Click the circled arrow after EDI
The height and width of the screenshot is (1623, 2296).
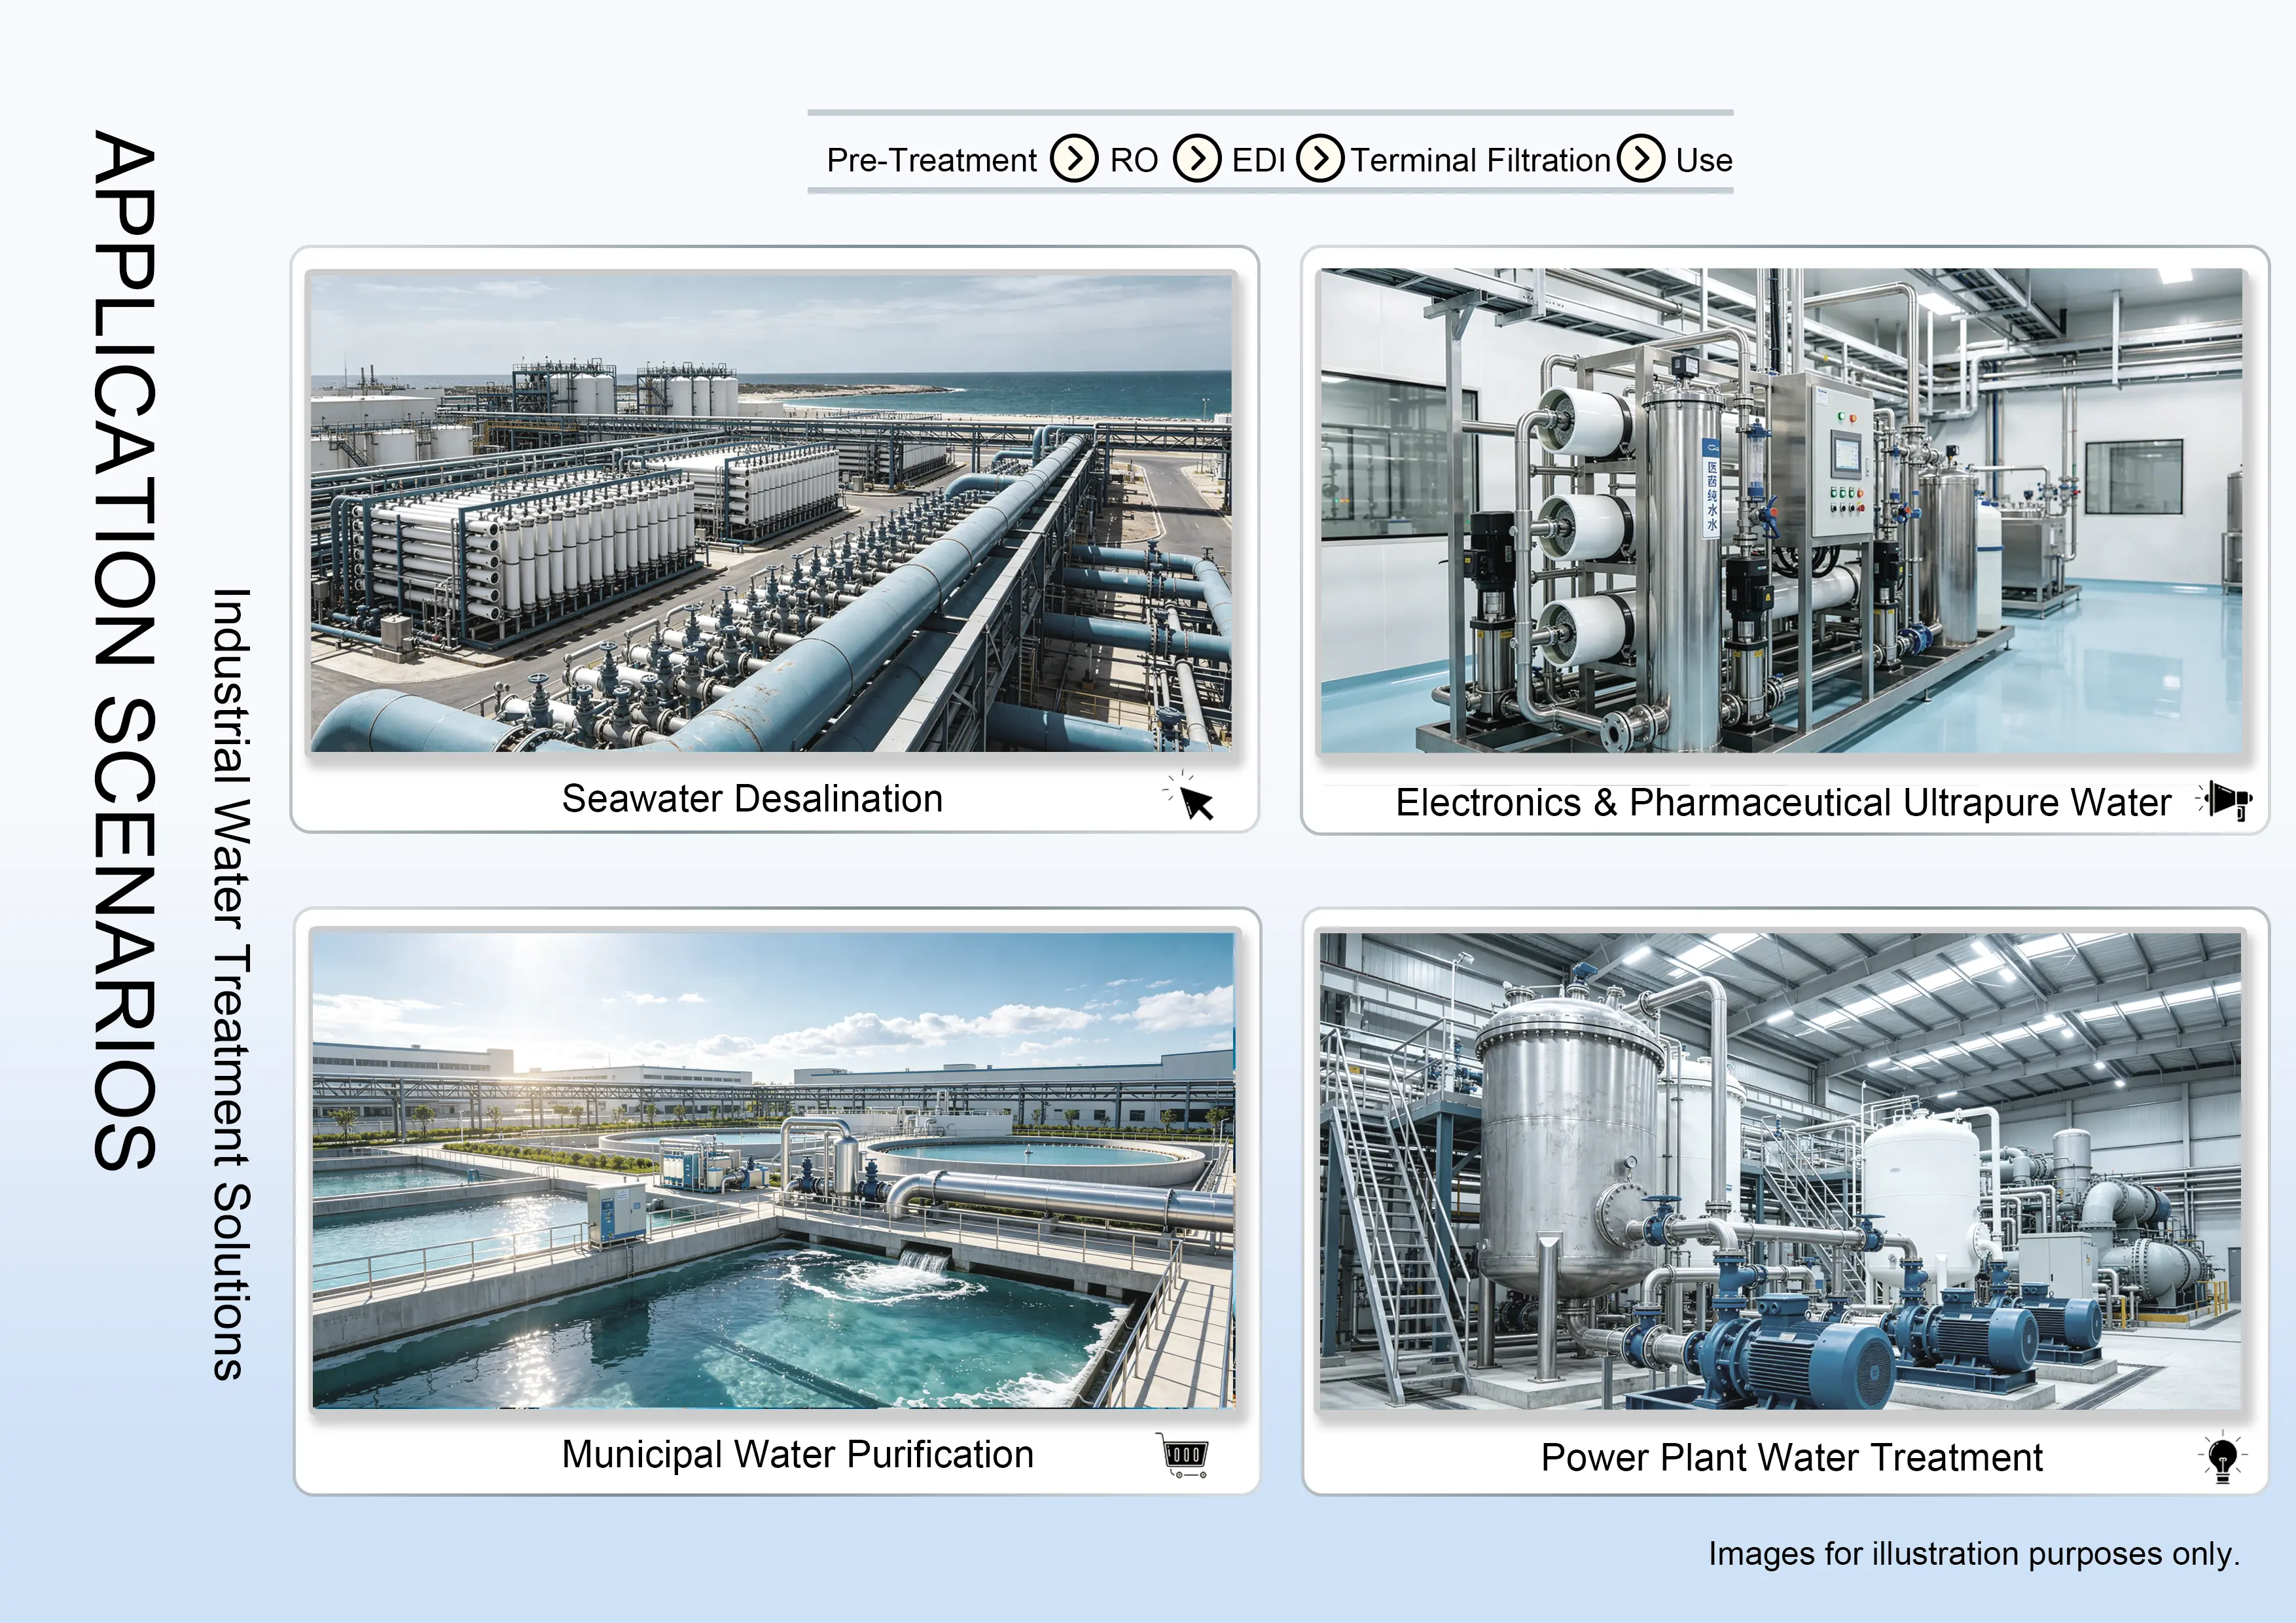[x=1320, y=159]
